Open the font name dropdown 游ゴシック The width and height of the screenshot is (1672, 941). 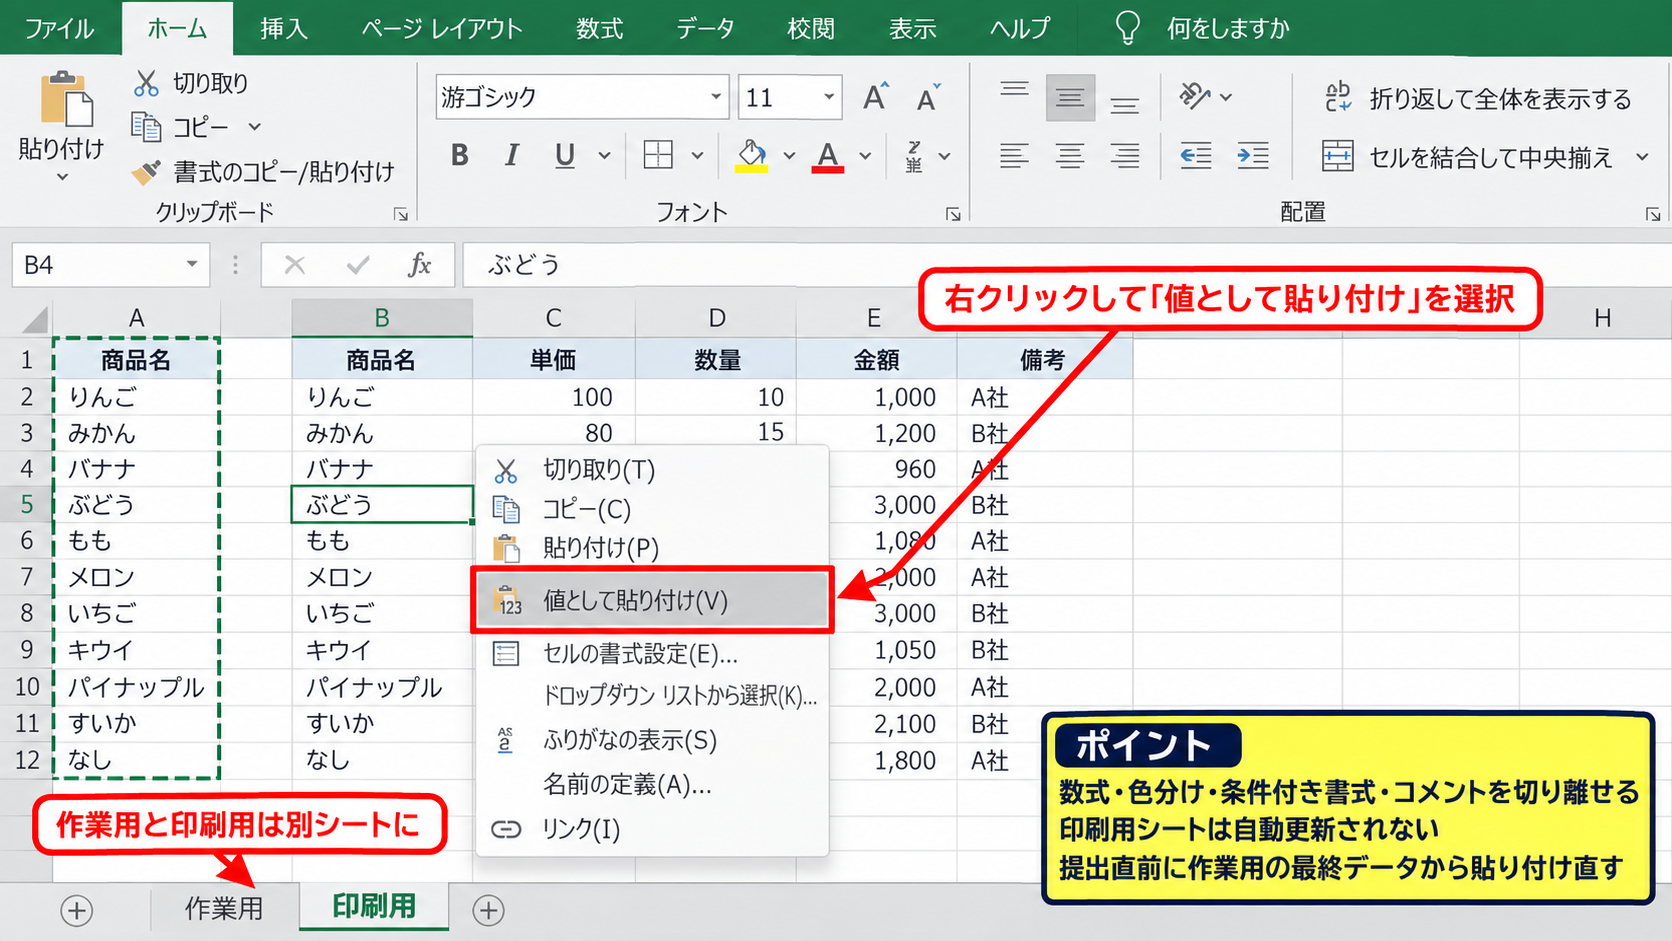[x=716, y=97]
